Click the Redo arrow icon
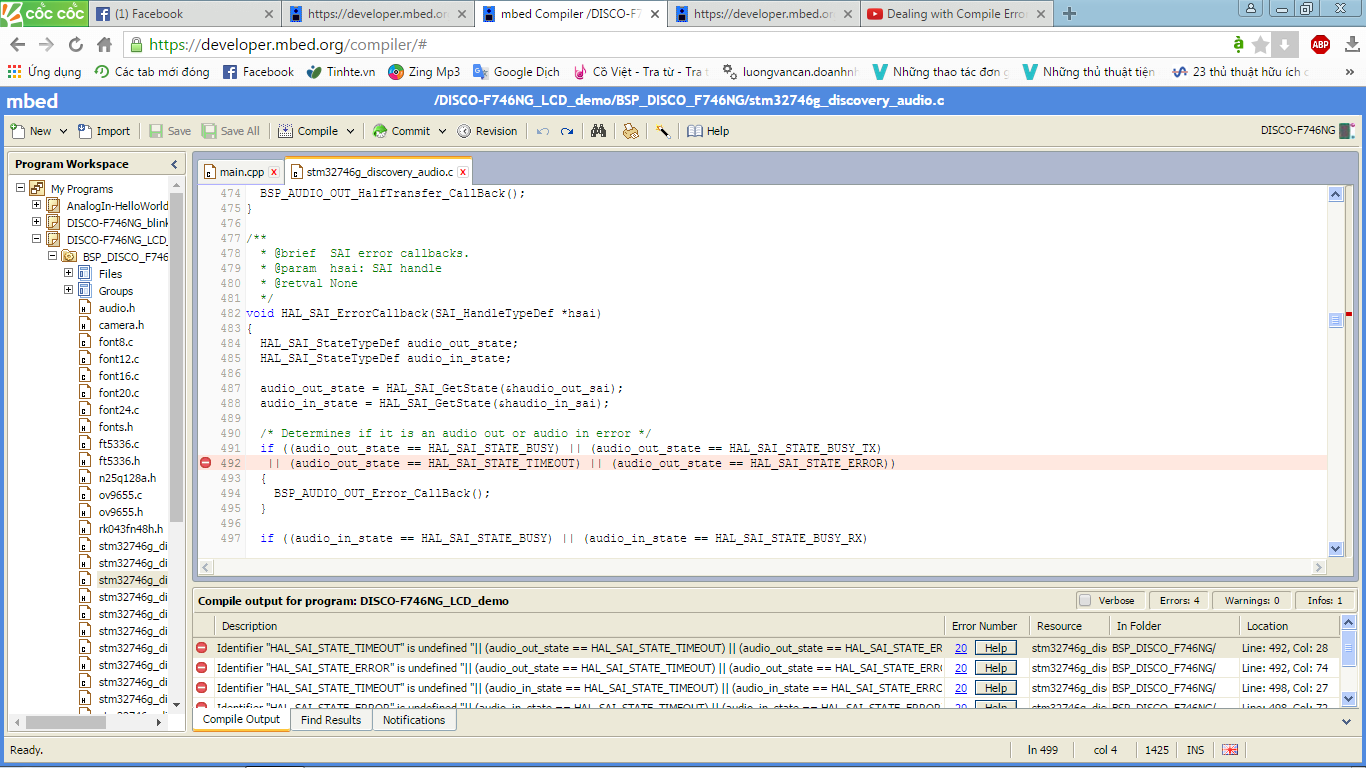1366x768 pixels. coord(567,131)
